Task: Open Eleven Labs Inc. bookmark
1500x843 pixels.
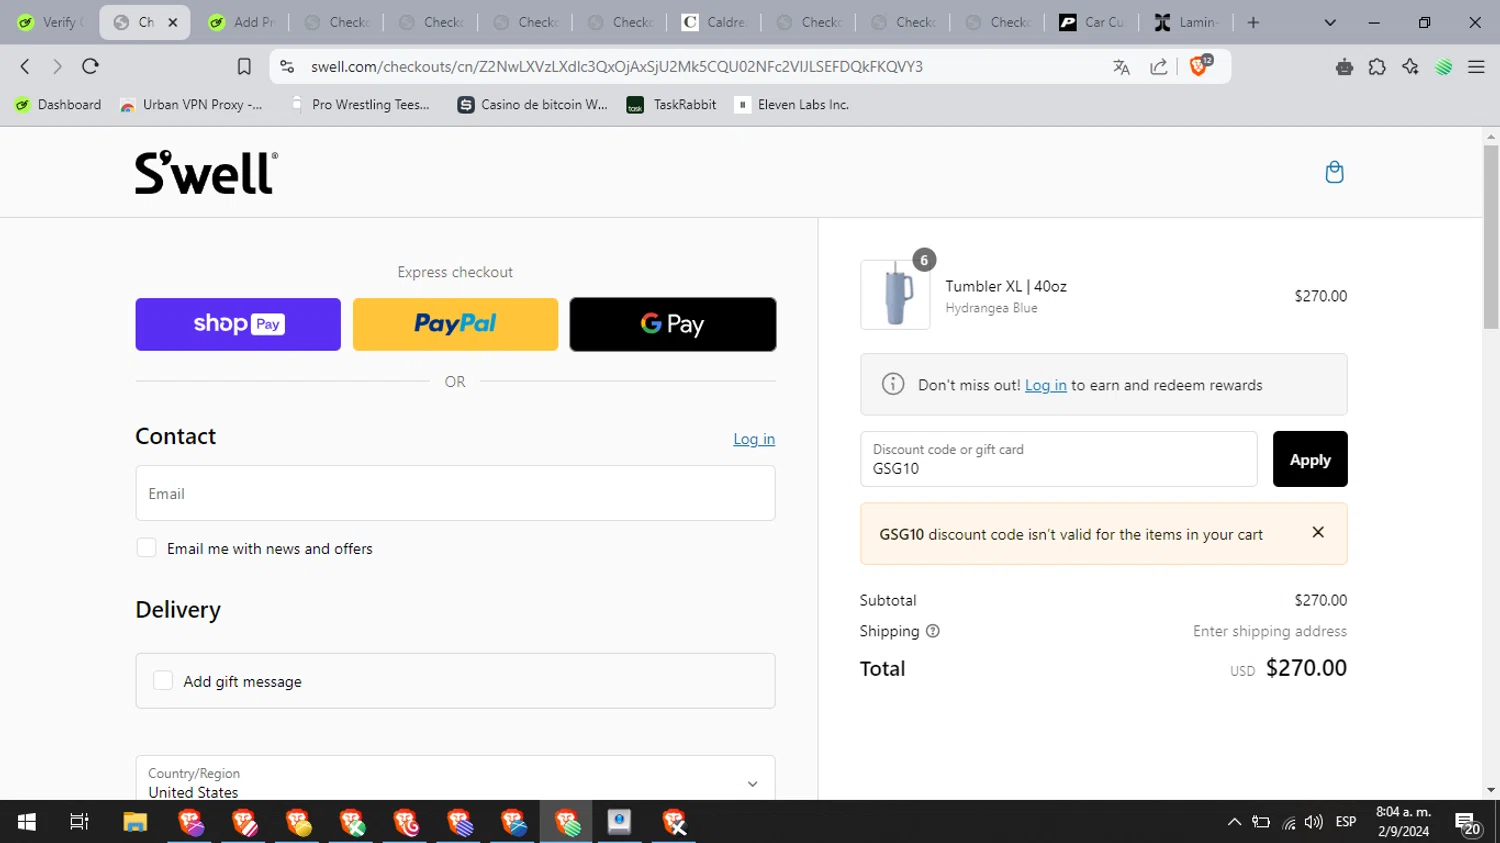Action: [793, 104]
